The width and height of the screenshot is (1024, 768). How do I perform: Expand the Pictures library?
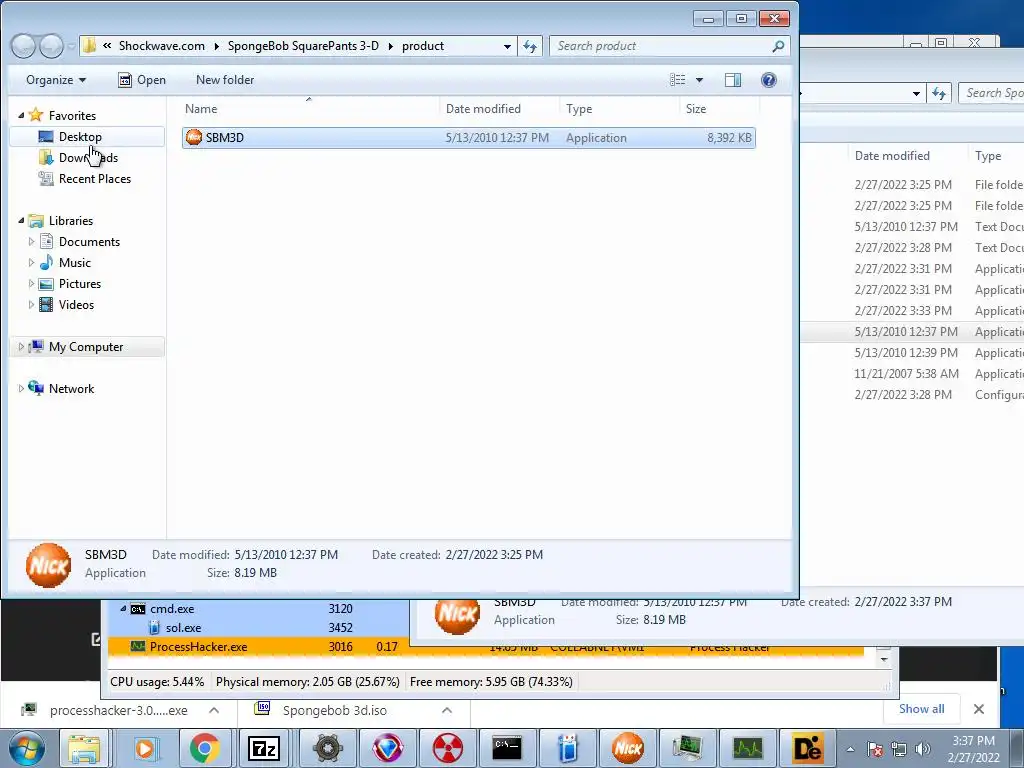pos(31,283)
